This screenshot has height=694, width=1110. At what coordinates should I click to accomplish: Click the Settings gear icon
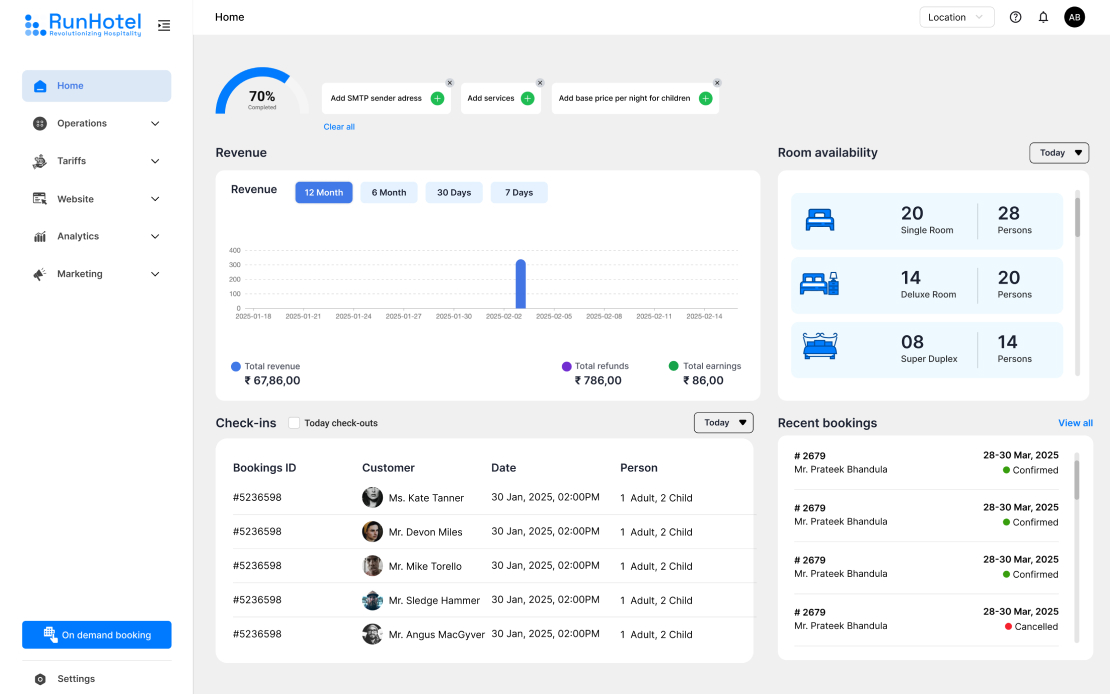[40, 679]
